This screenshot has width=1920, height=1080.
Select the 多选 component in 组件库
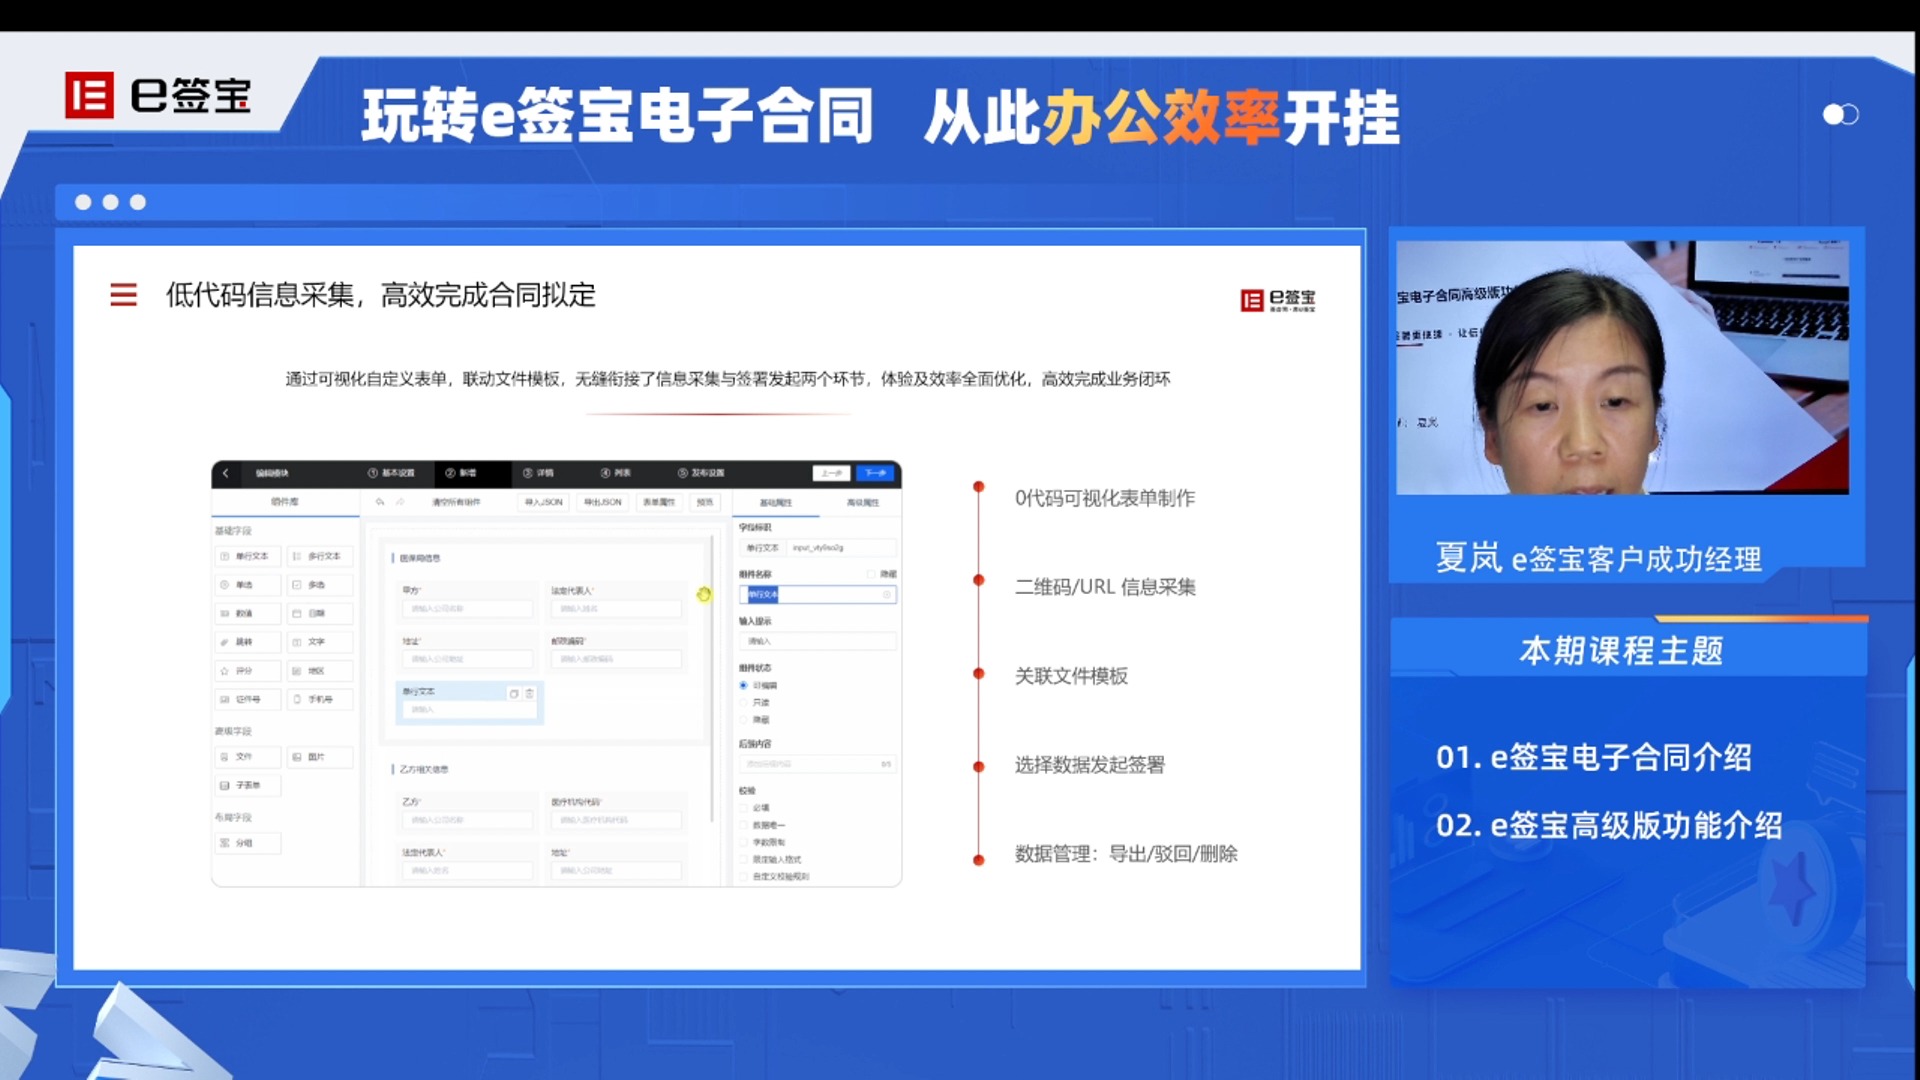(x=319, y=585)
